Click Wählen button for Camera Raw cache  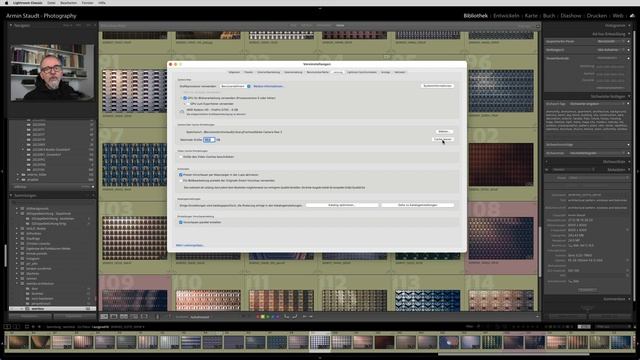pyautogui.click(x=444, y=131)
